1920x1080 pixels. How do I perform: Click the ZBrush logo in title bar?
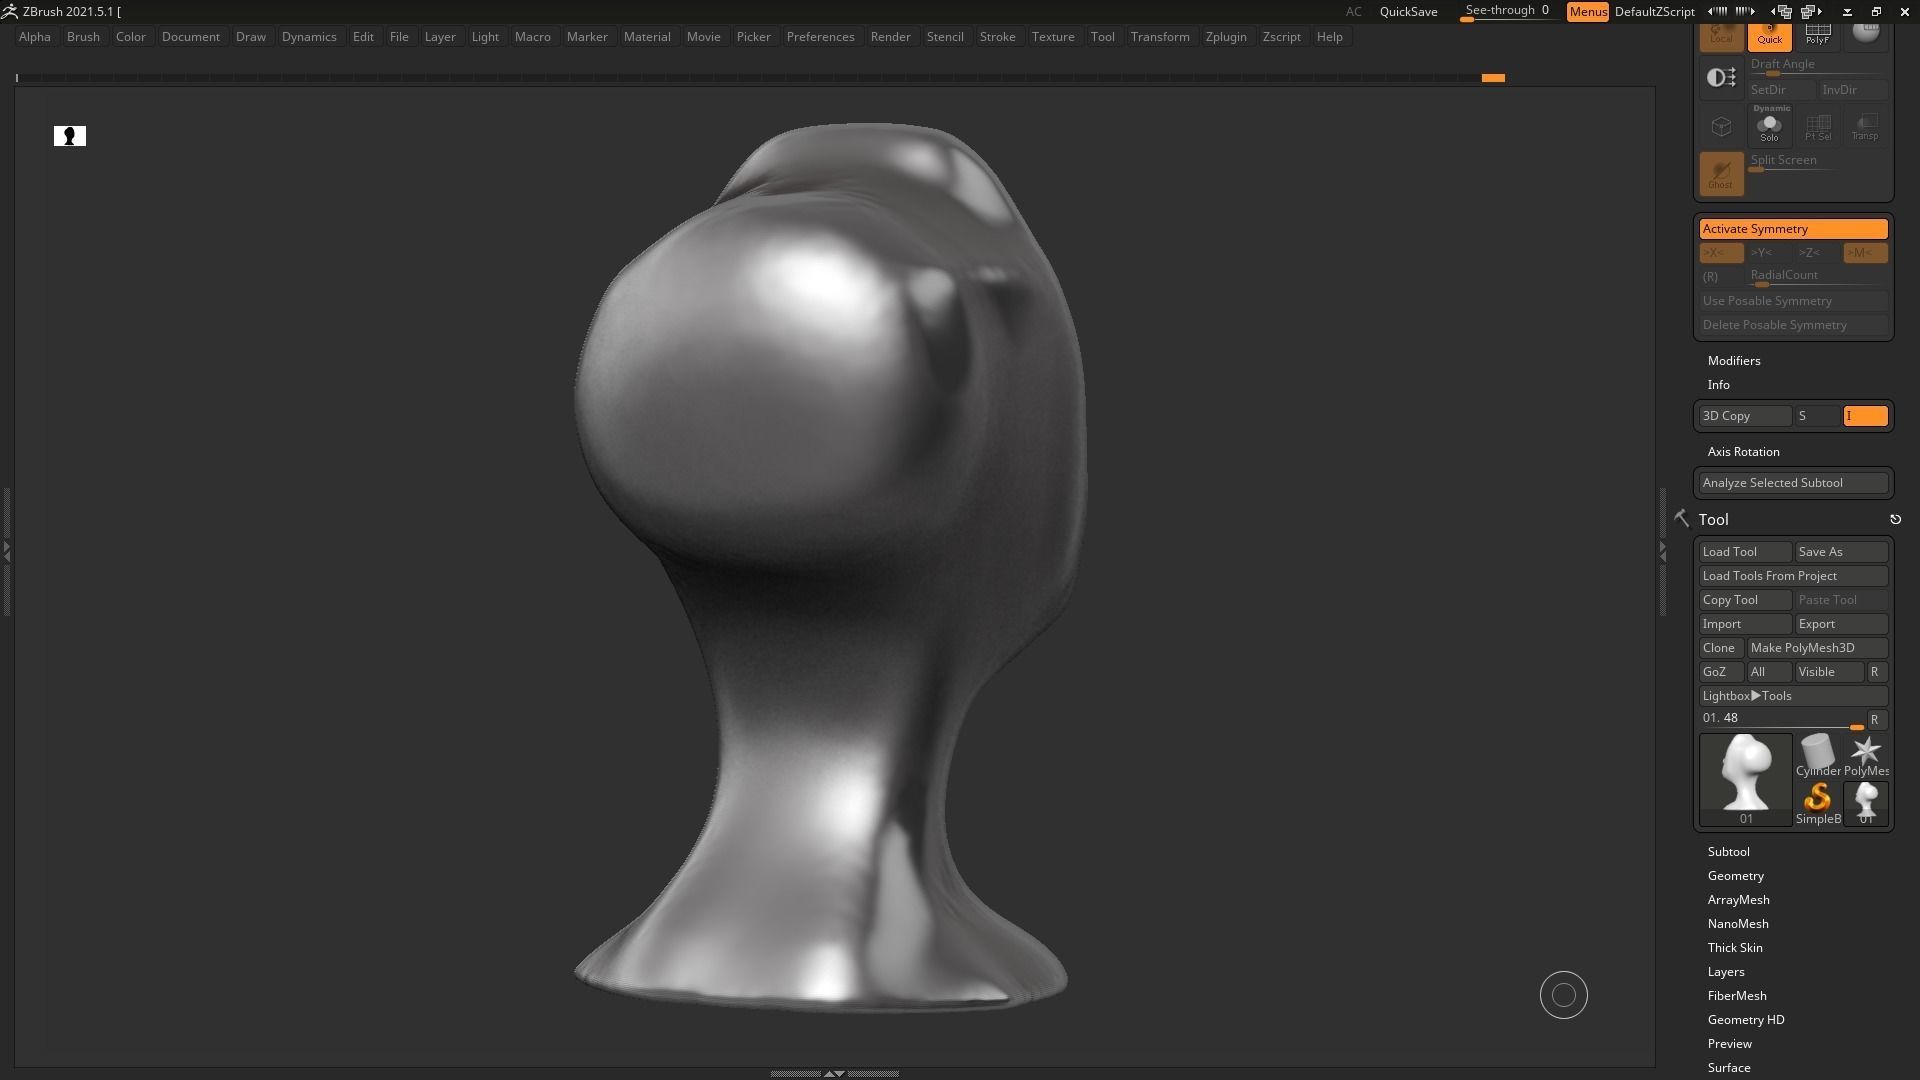pos(10,11)
